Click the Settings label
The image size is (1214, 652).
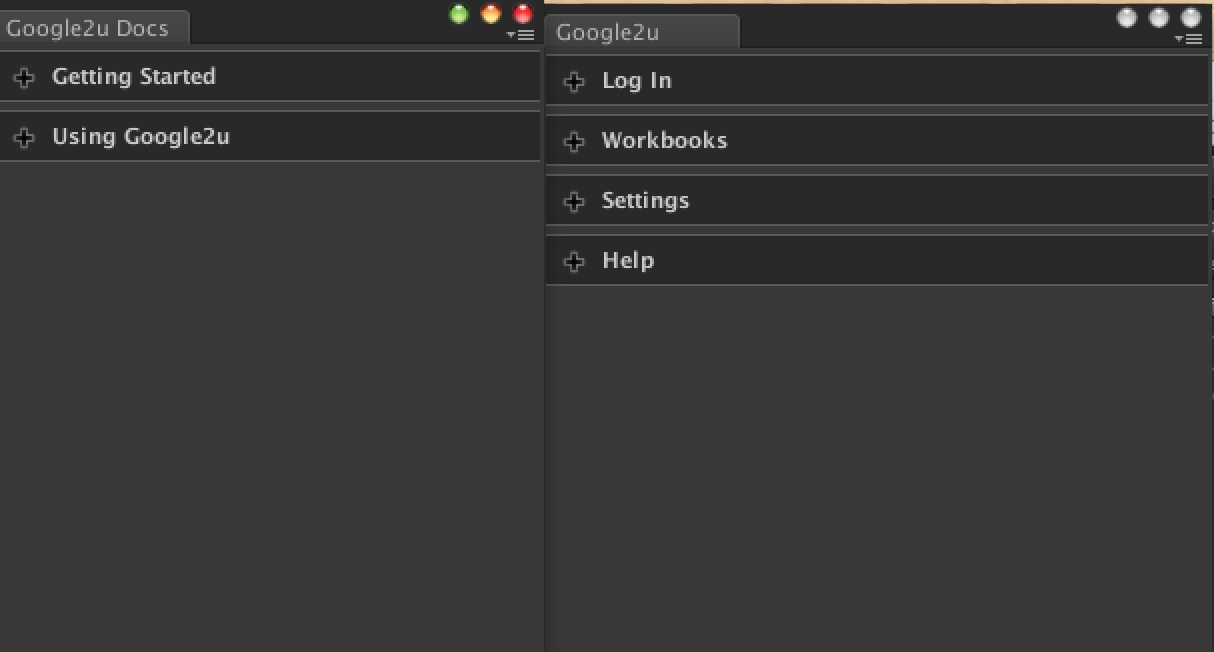[646, 201]
